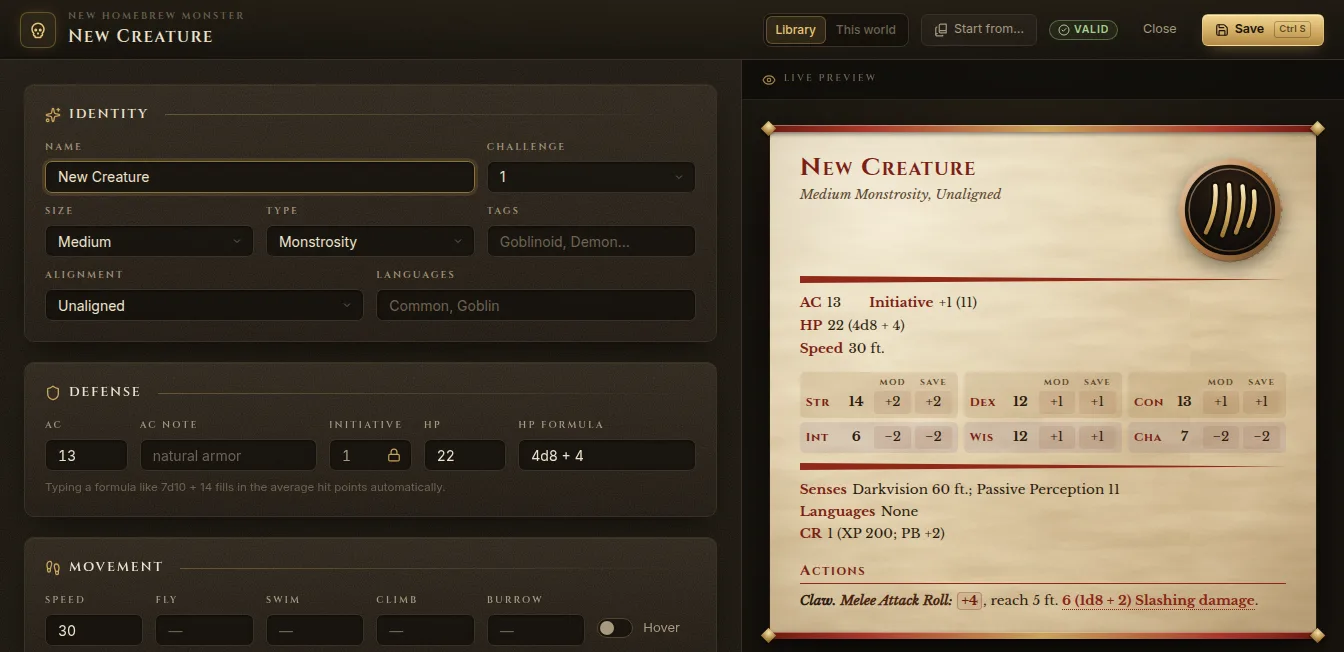This screenshot has width=1344, height=652.
Task: Click the DEX score 12 in preview
Action: pos(1020,401)
